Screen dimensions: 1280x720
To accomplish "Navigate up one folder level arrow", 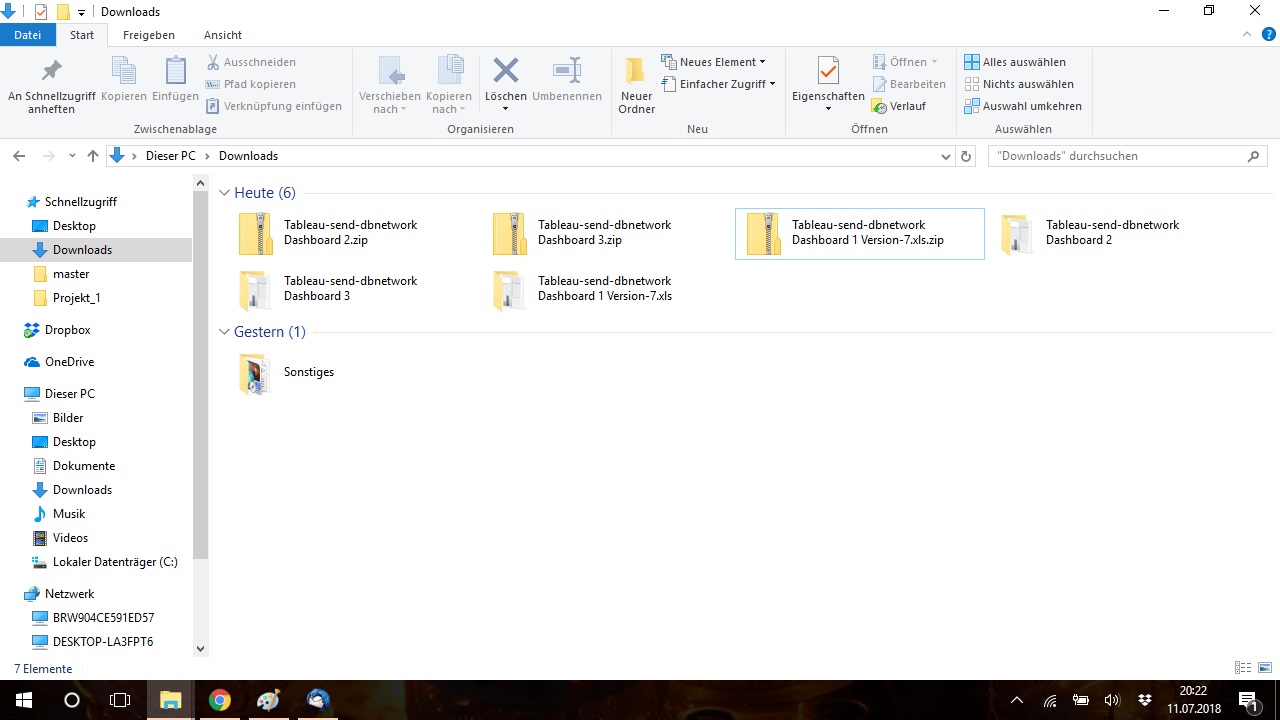I will pos(93,156).
